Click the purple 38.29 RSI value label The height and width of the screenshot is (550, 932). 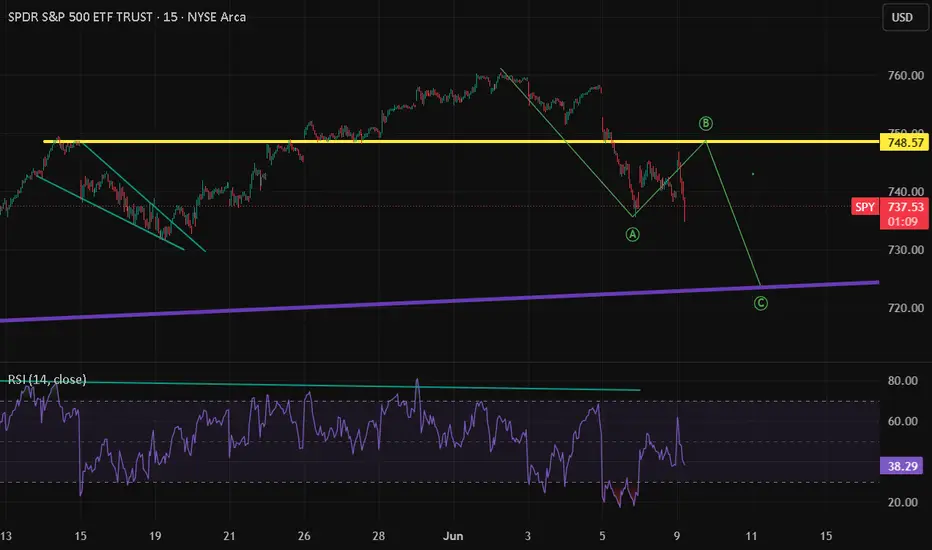[x=902, y=466]
